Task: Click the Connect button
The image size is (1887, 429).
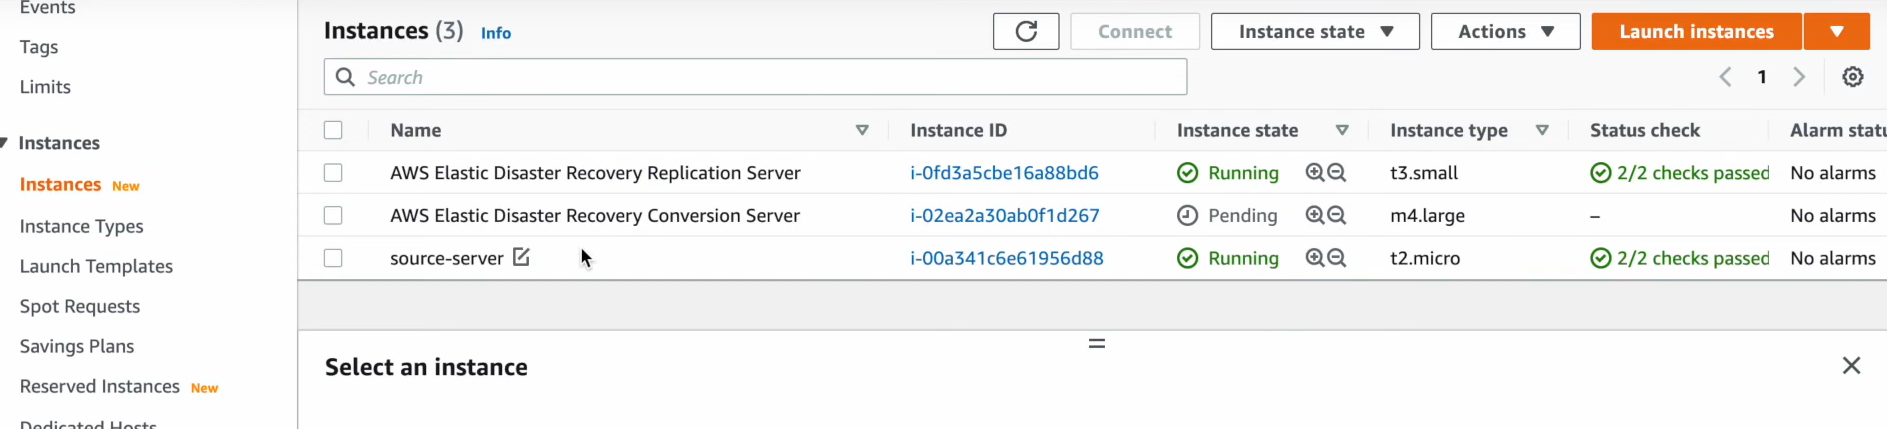Action: pos(1135,31)
